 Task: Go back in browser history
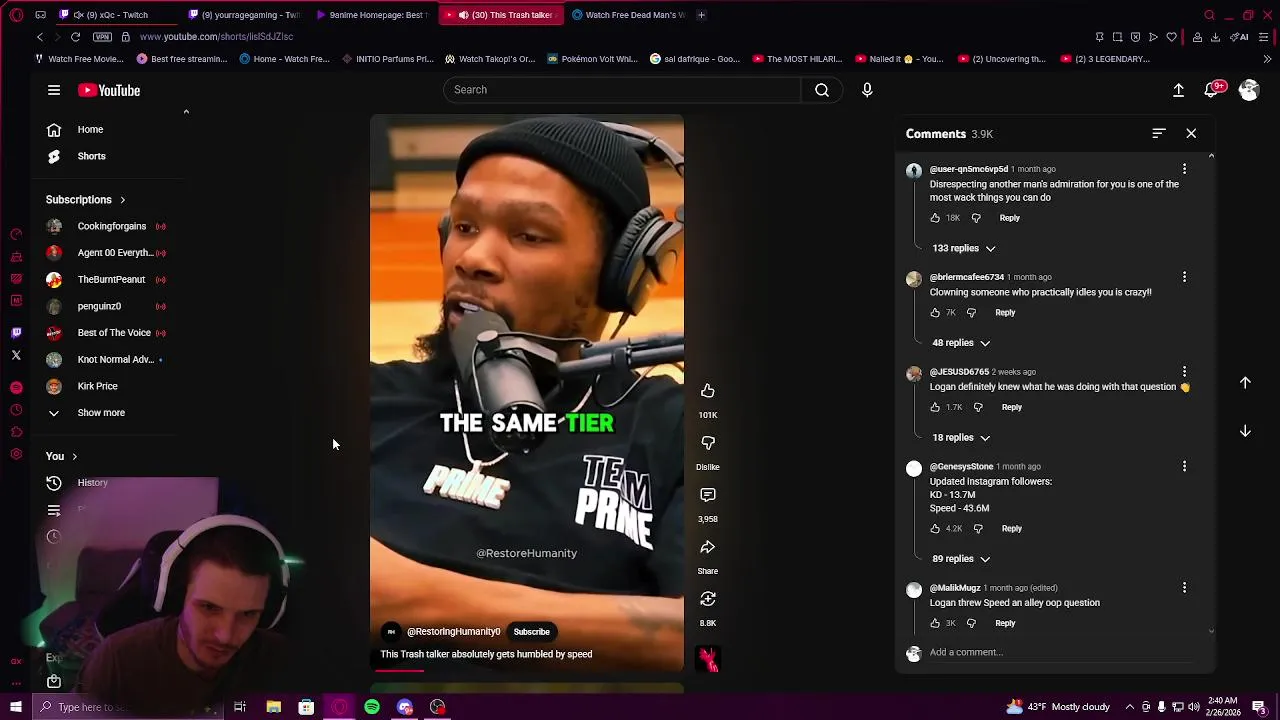(40, 37)
